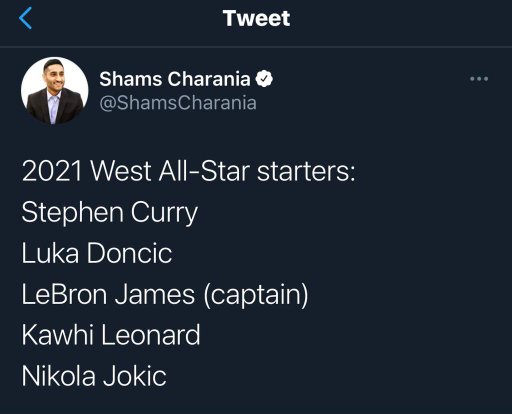The image size is (512, 414).
Task: Open the Shams Charania display name
Action: (x=175, y=79)
